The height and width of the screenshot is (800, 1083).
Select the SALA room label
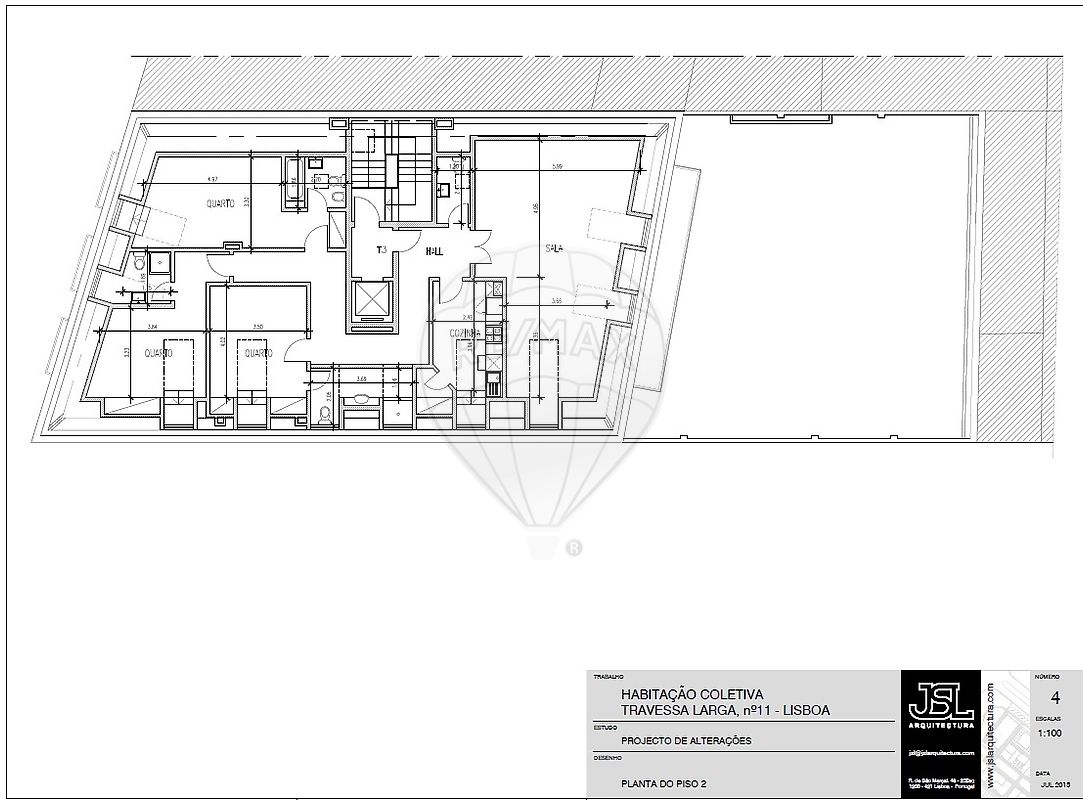[554, 247]
